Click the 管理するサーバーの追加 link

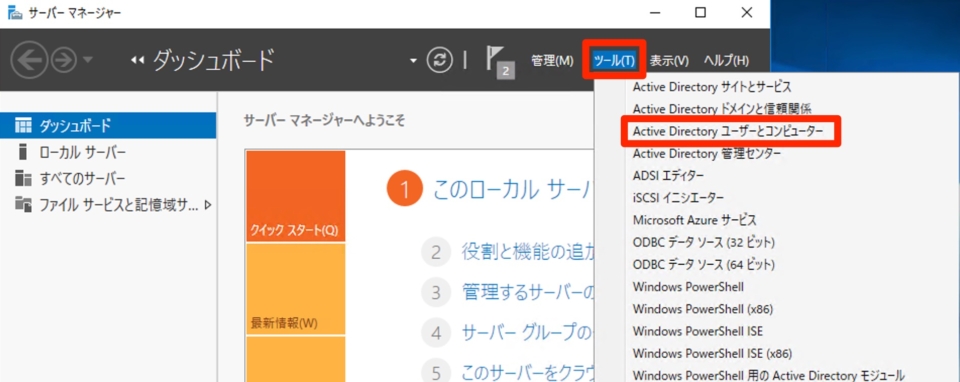point(528,292)
